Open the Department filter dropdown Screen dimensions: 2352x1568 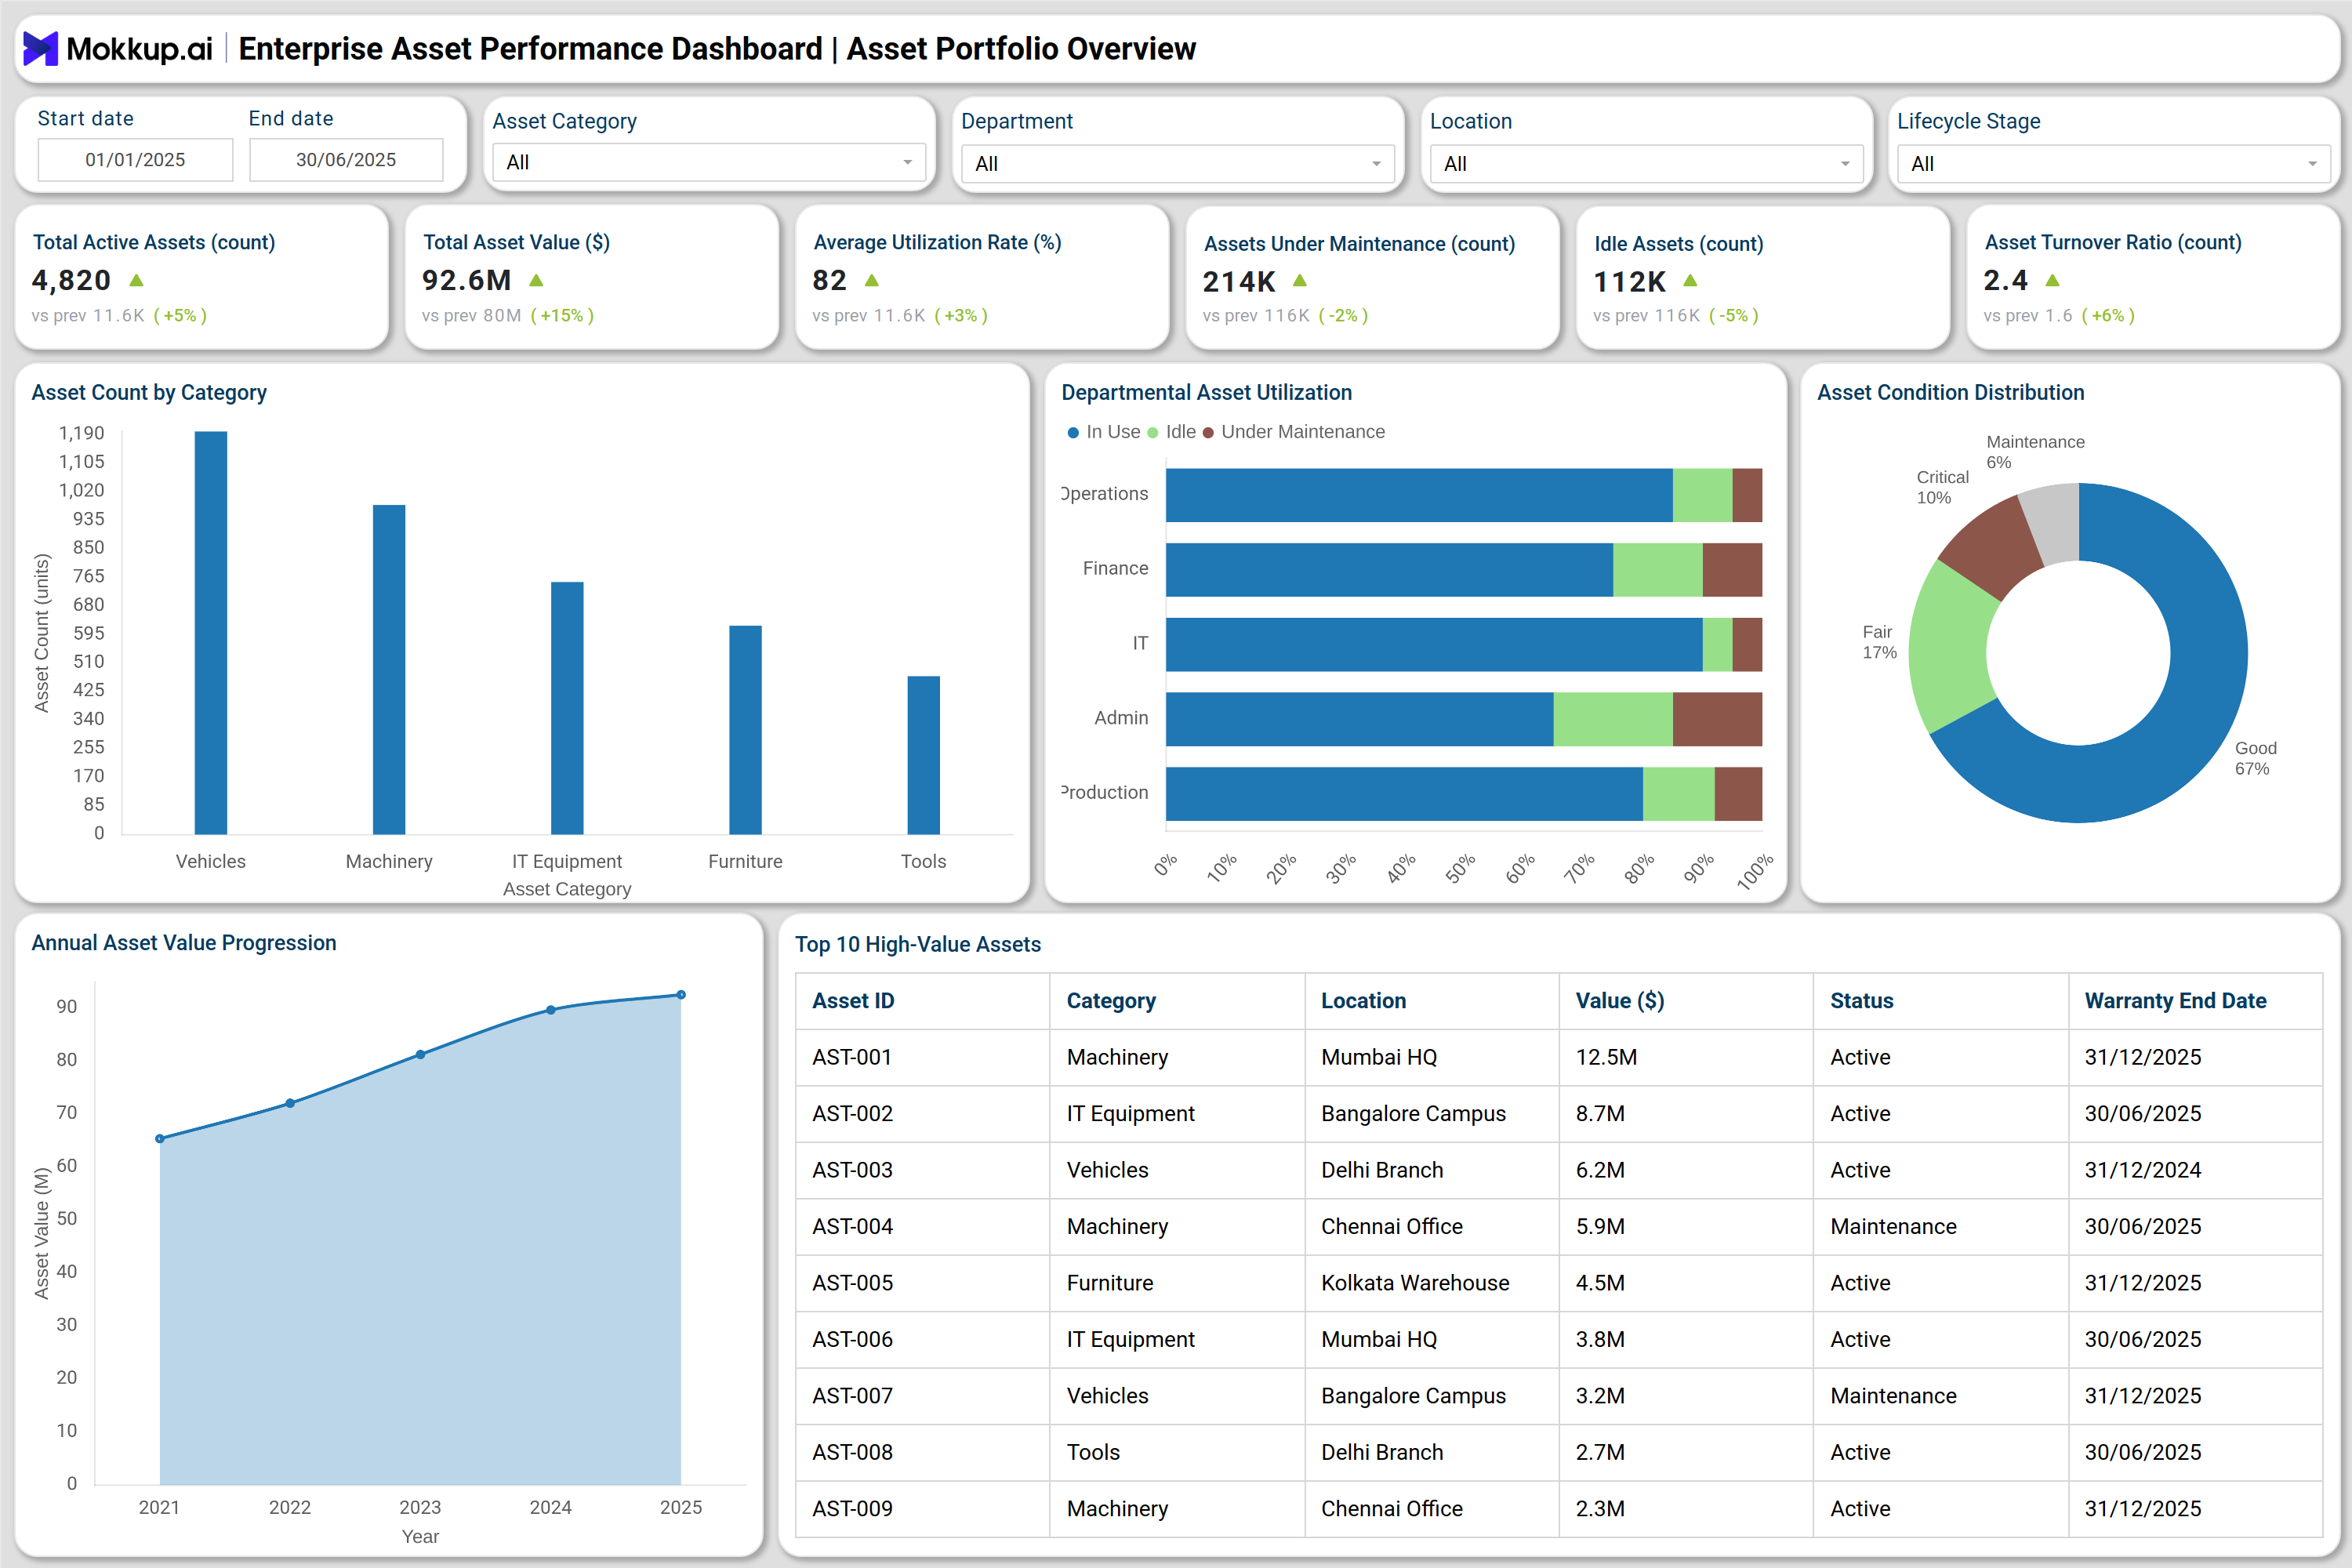click(x=1178, y=163)
